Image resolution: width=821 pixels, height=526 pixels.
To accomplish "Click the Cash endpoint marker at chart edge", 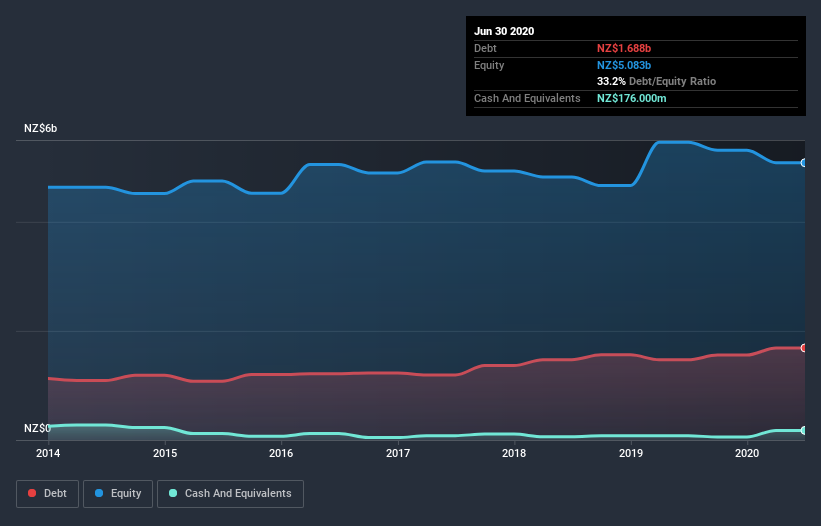I will (804, 430).
